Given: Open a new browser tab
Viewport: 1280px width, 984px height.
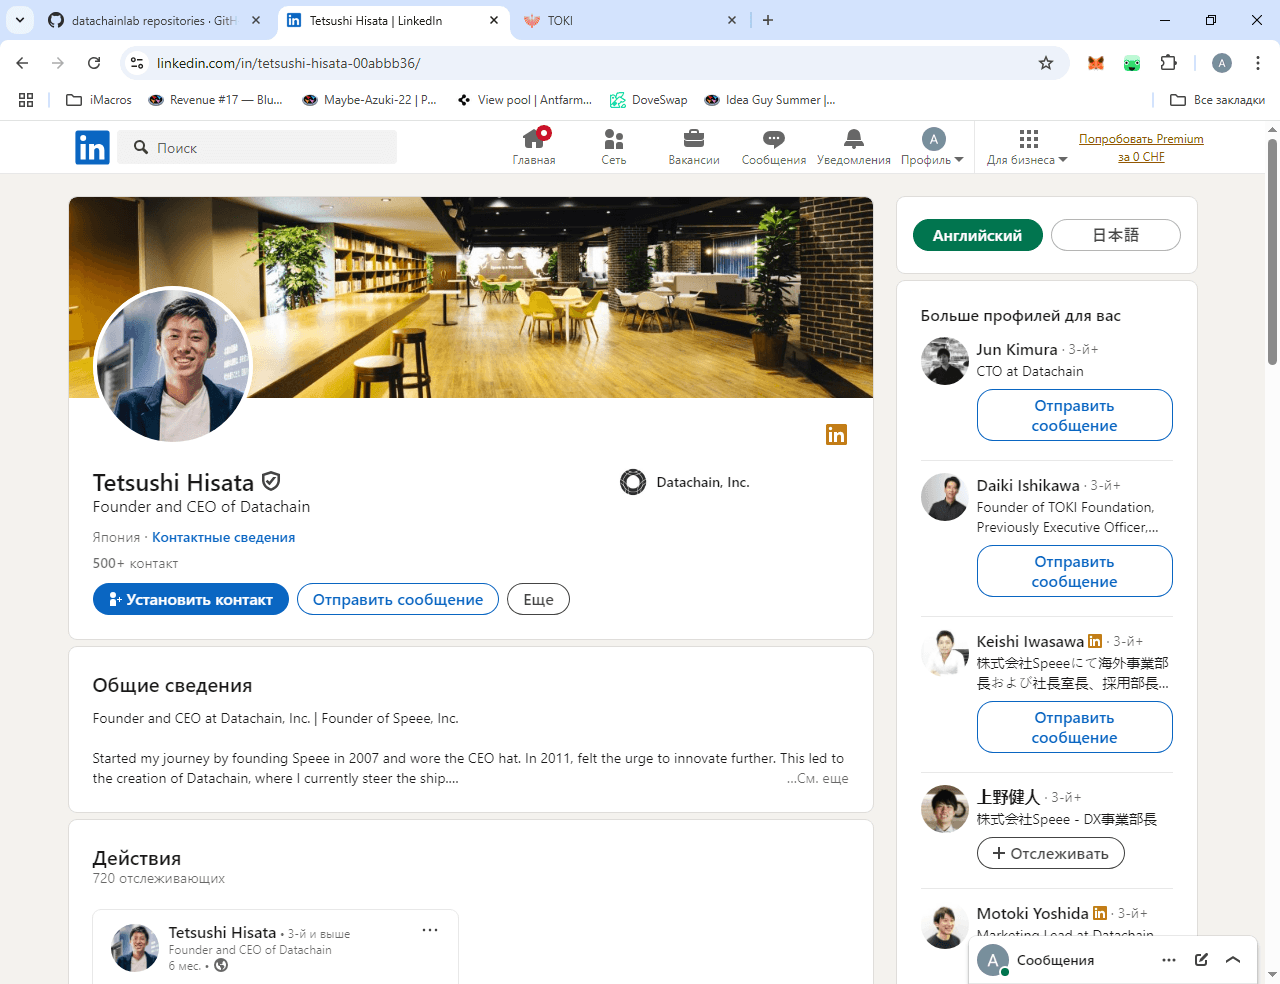Looking at the screenshot, I should click(768, 20).
